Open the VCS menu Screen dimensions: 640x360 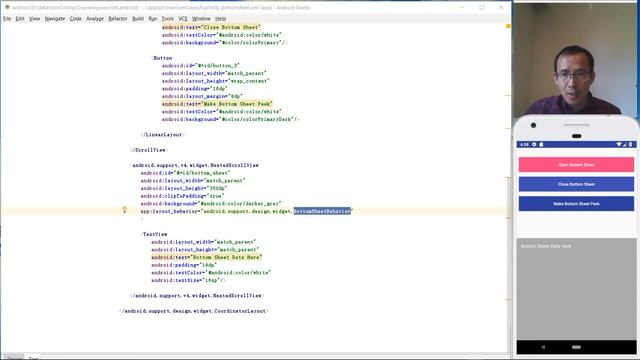click(x=182, y=19)
